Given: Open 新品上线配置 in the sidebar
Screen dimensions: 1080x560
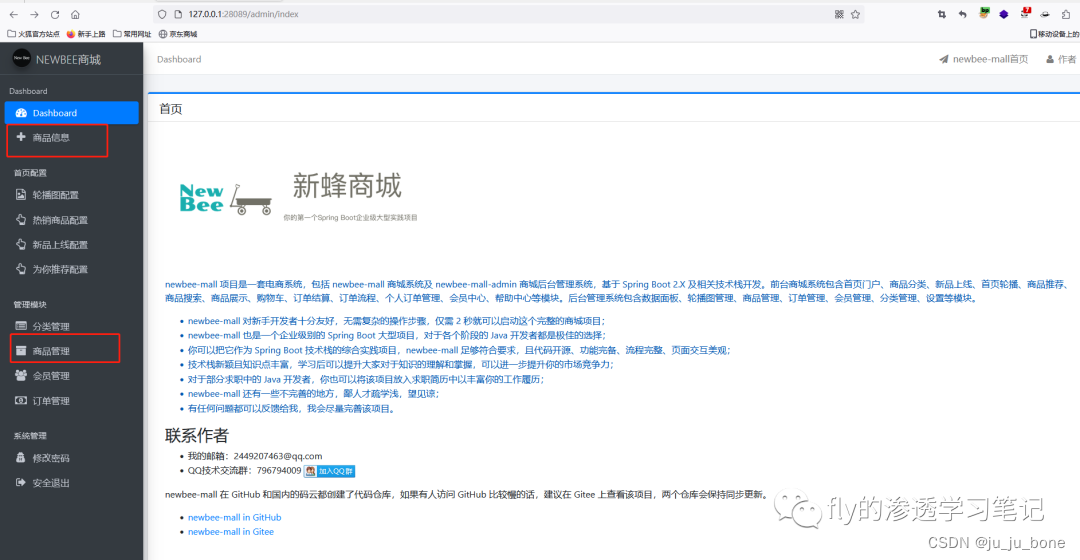Looking at the screenshot, I should pyautogui.click(x=60, y=245).
